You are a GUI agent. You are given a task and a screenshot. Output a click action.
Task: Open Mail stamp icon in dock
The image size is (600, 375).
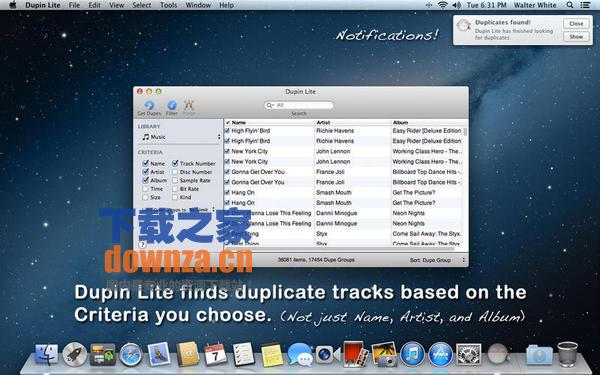point(158,354)
